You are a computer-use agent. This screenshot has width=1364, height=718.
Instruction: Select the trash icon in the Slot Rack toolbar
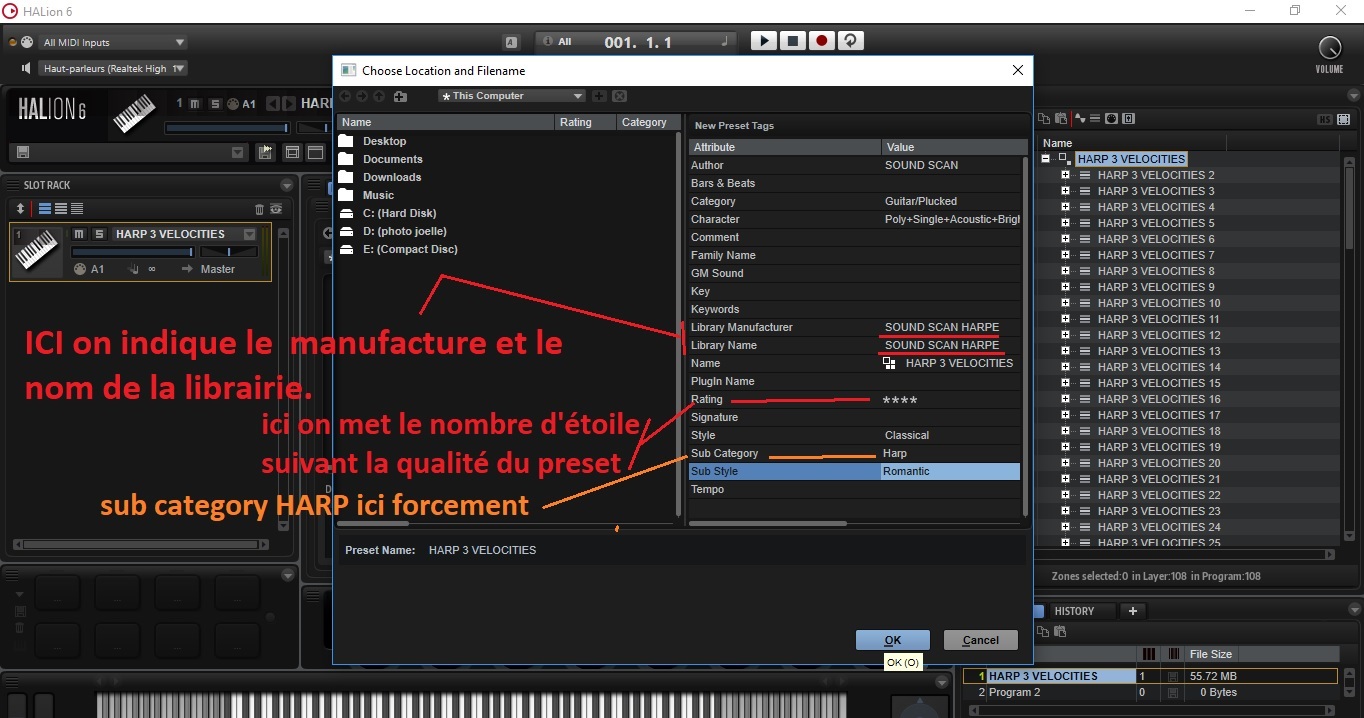(x=259, y=209)
